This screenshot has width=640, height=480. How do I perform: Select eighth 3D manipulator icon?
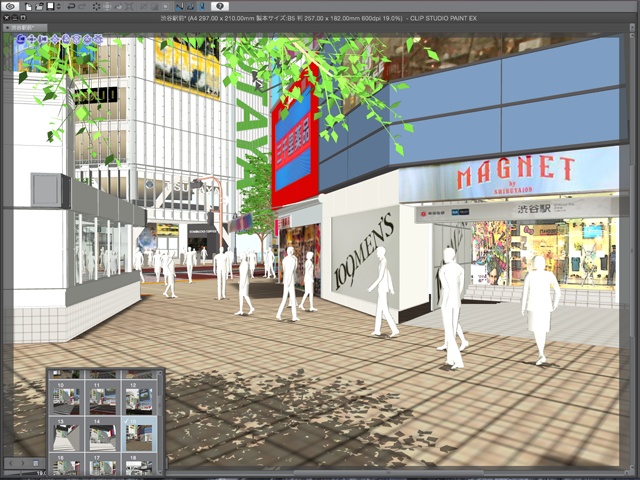point(98,39)
